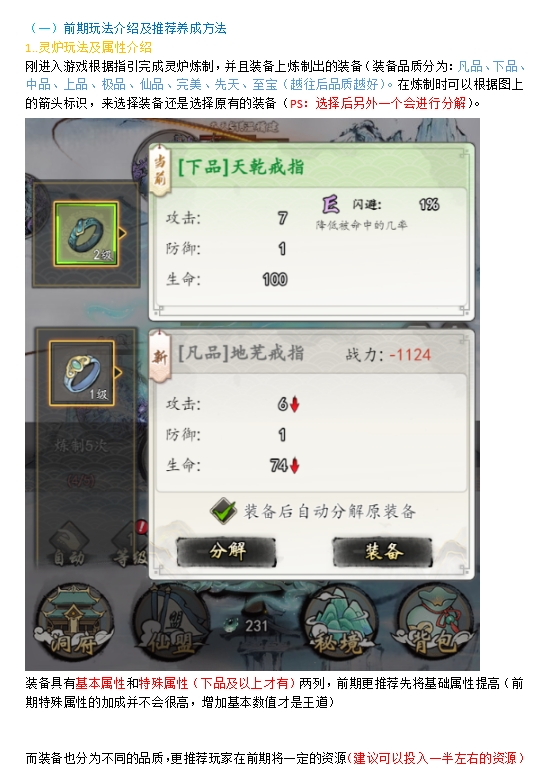Click the 炼制5次 progress label

pos(82,446)
